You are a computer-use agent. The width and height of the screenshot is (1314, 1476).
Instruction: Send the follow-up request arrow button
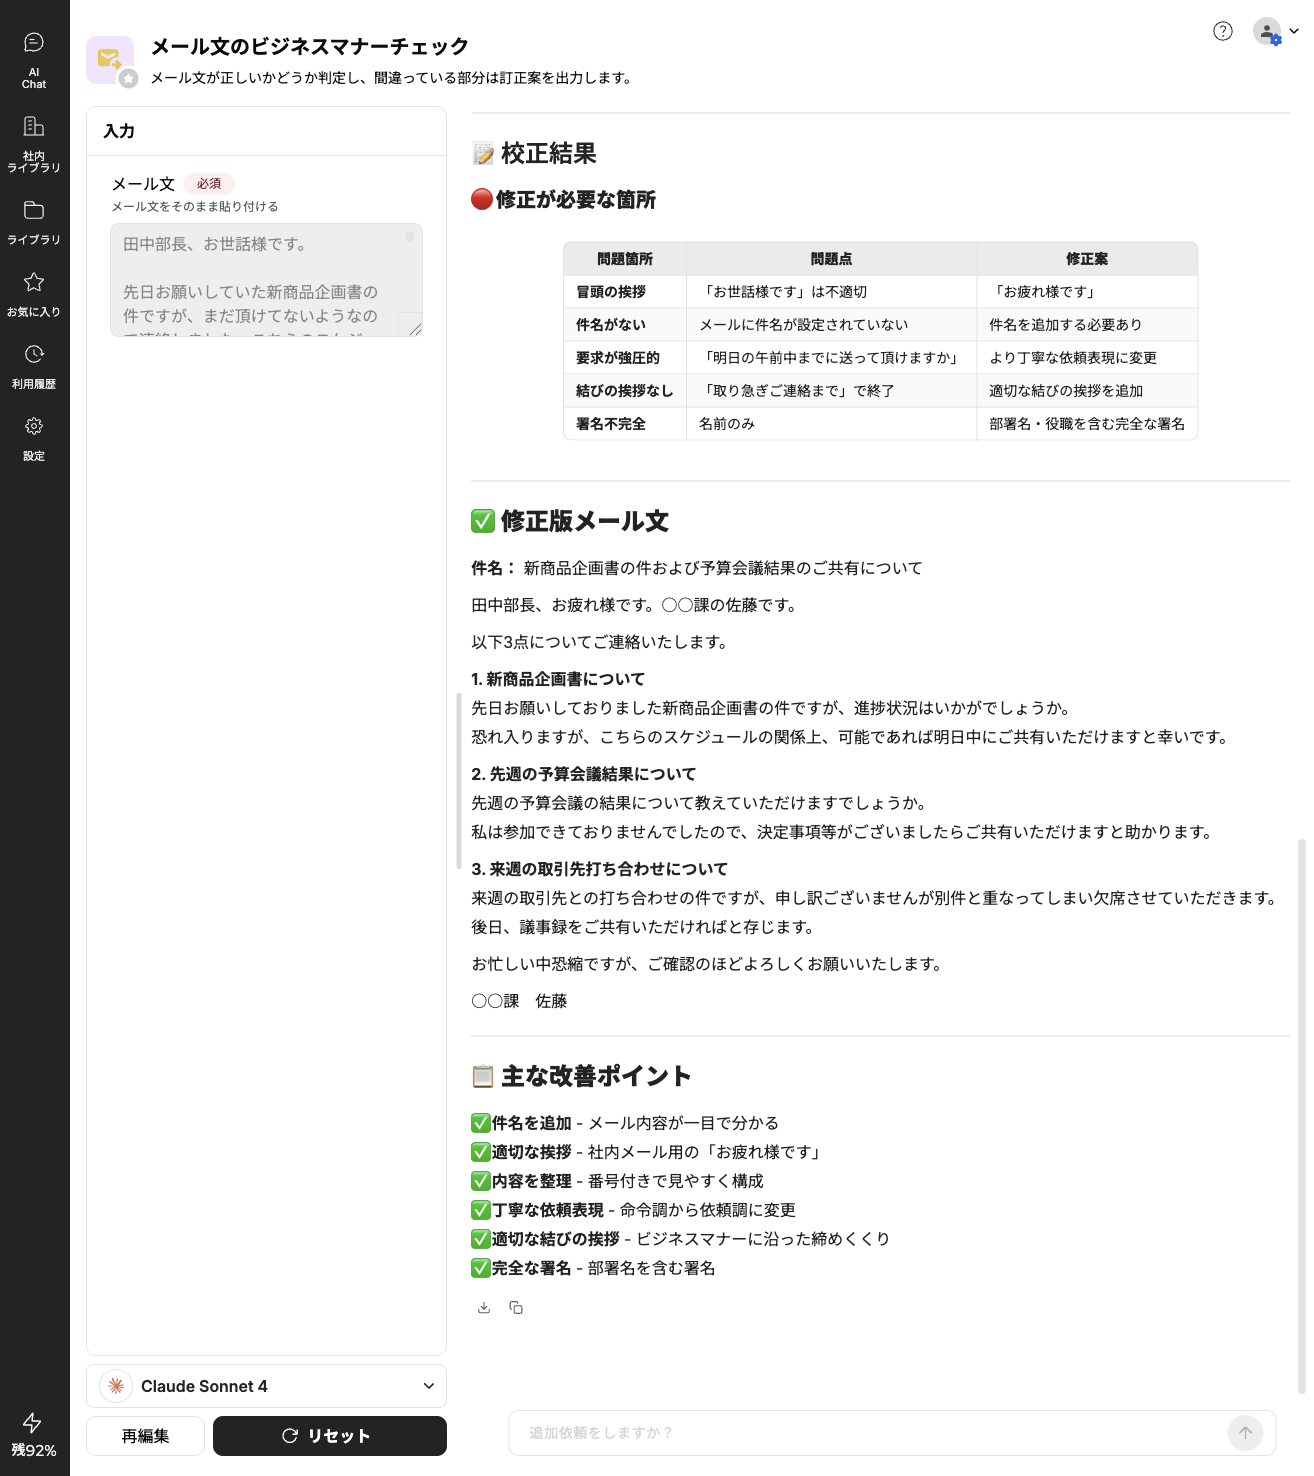pos(1245,1433)
